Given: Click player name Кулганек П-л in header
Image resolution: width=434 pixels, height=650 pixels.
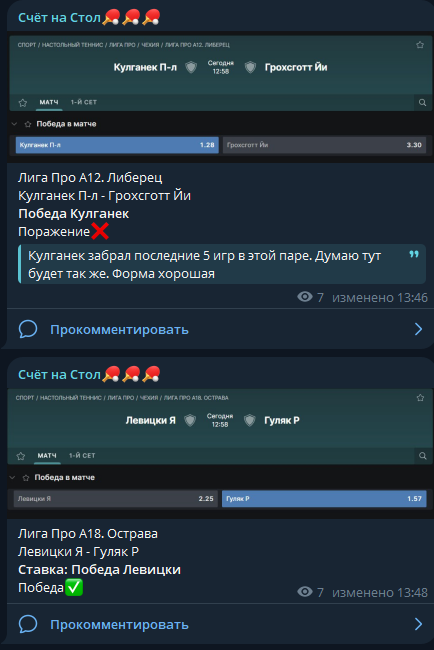Looking at the screenshot, I should pos(145,67).
